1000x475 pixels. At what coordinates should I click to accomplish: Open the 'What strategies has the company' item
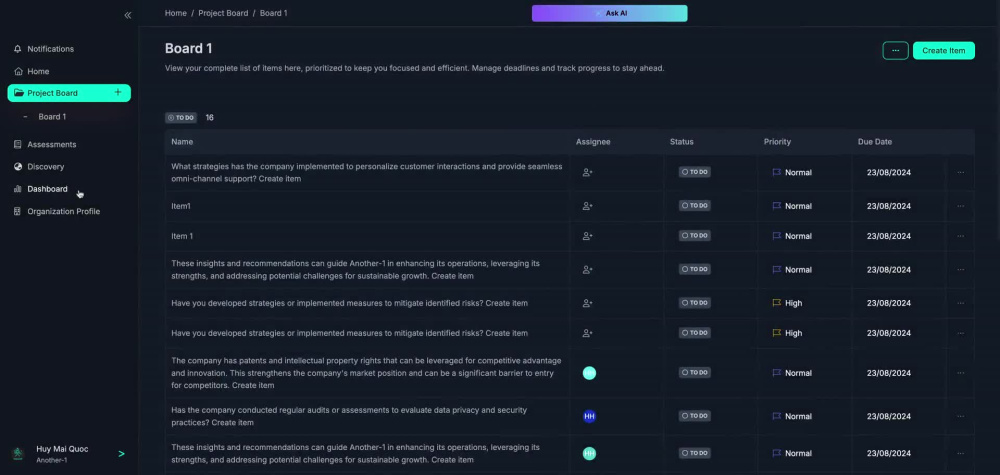coord(367,173)
